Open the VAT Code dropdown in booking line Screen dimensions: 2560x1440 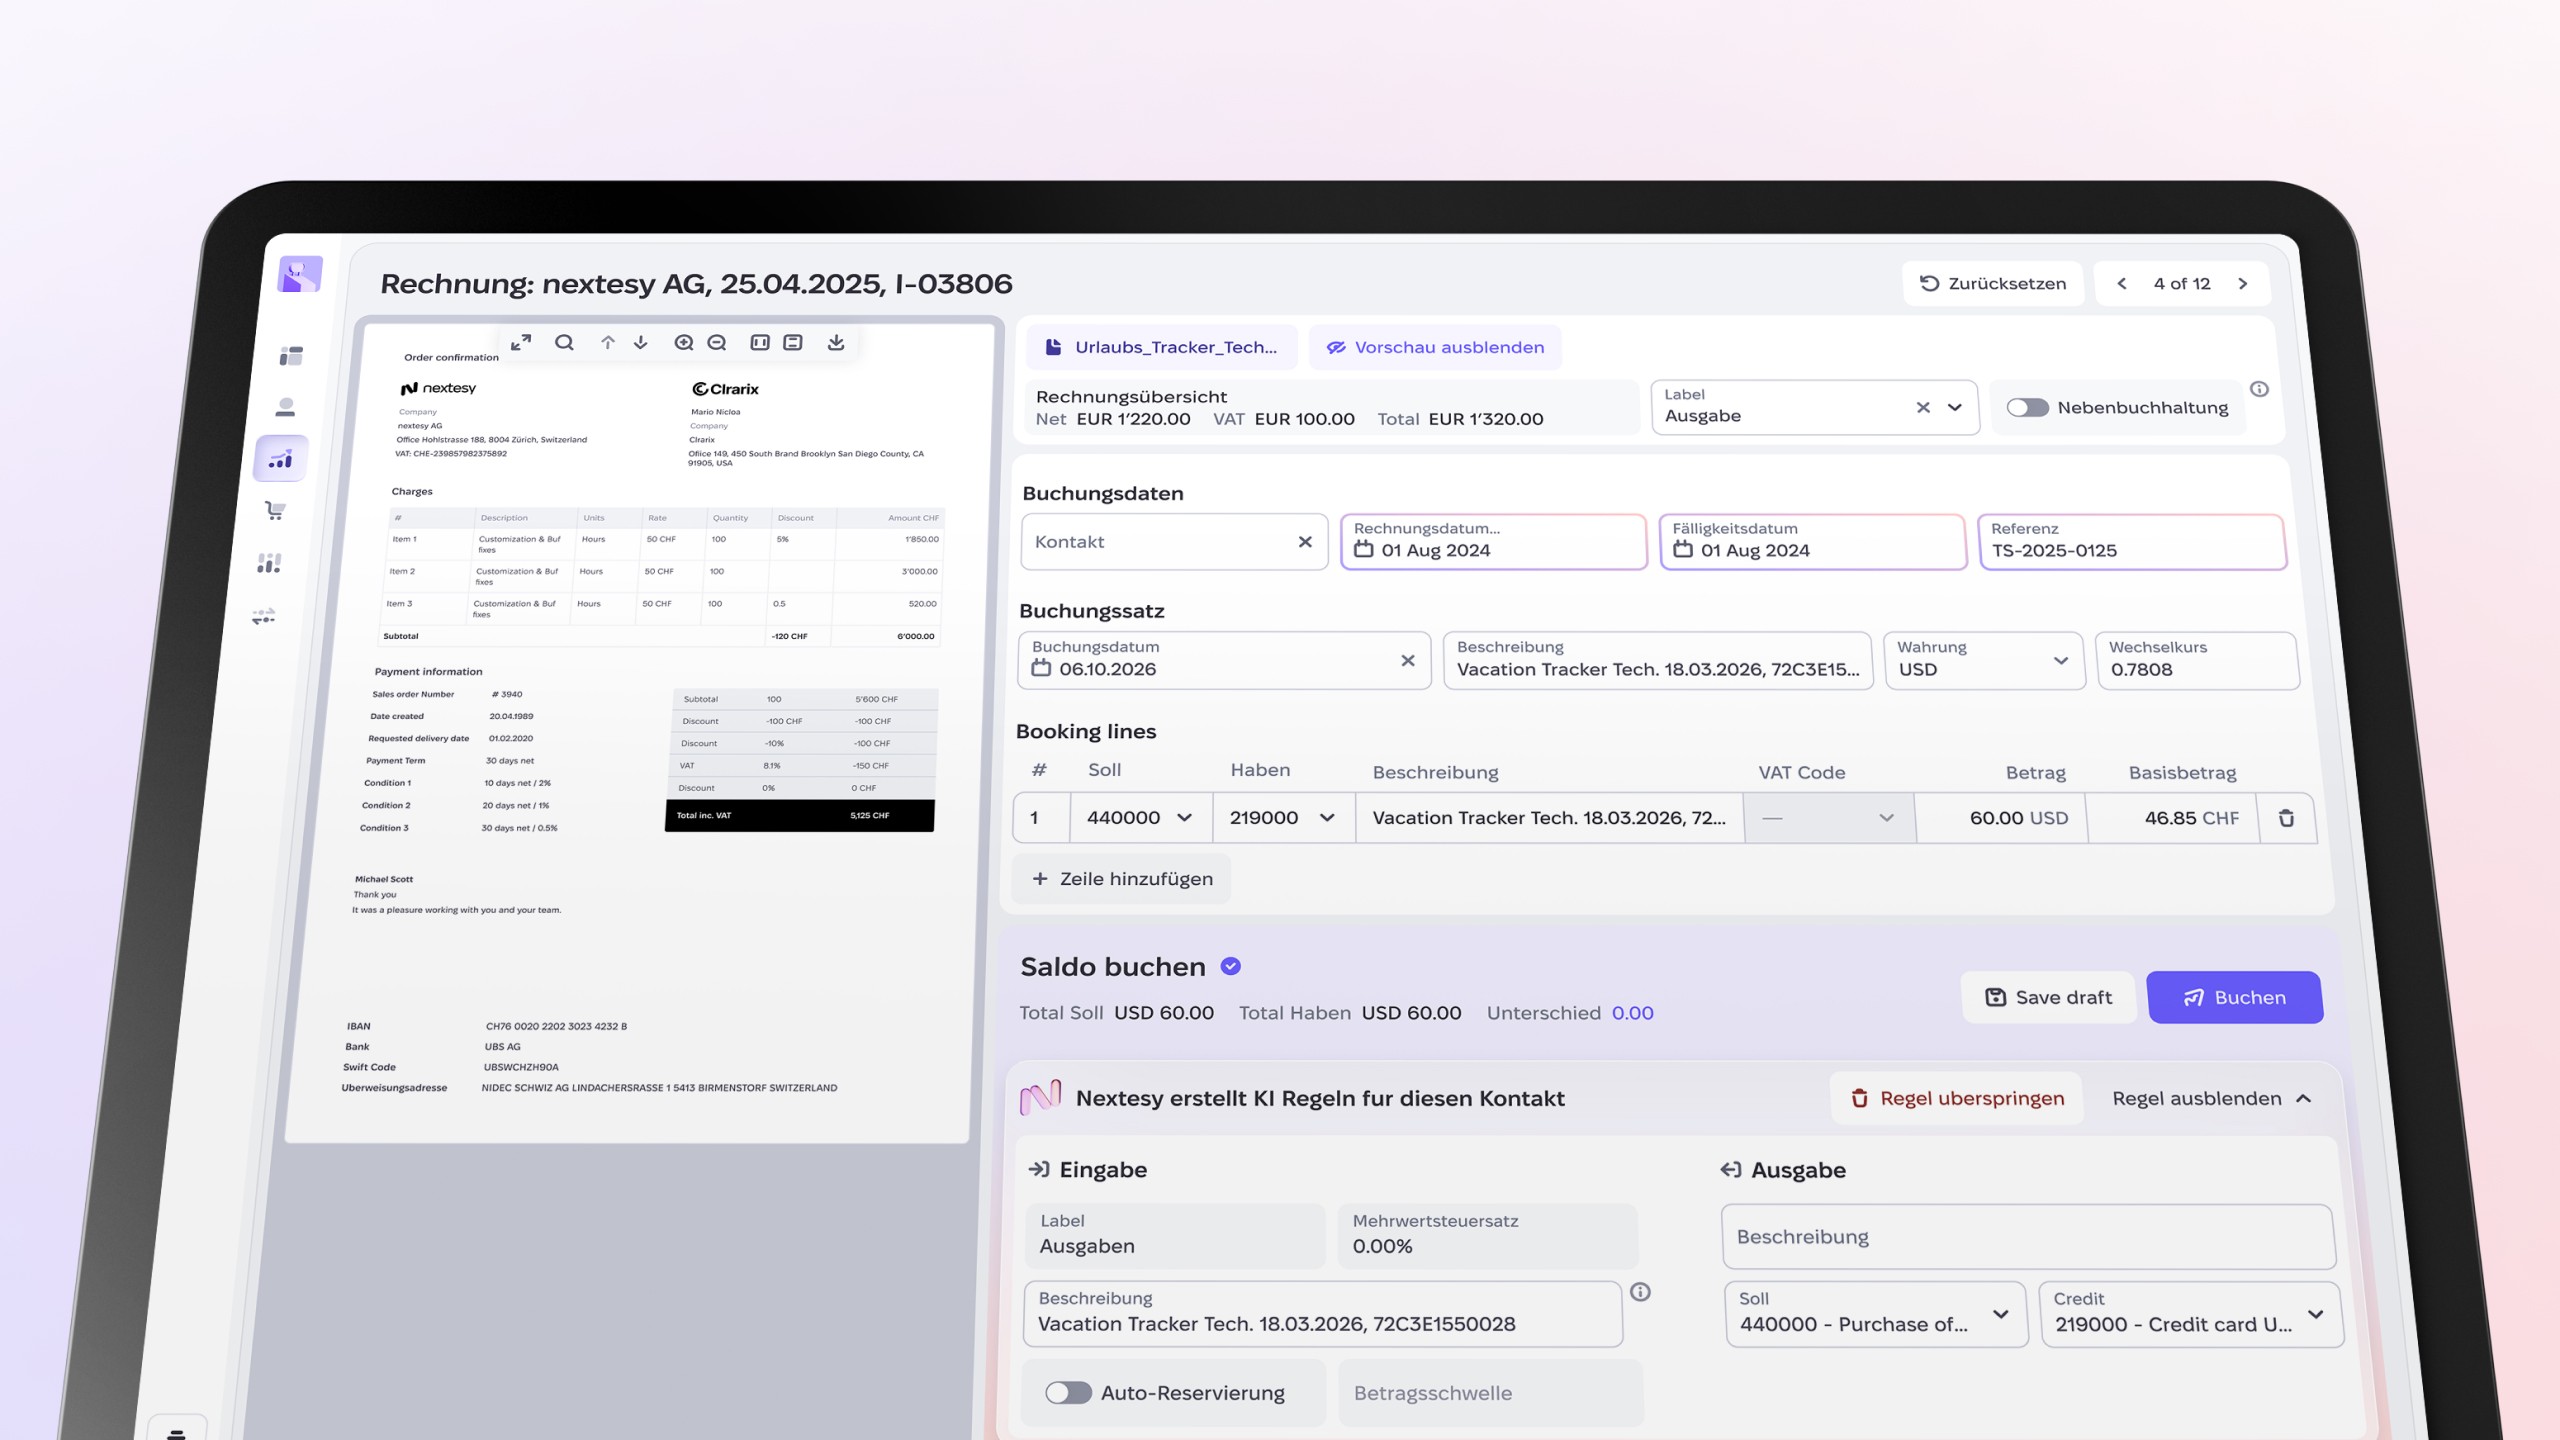click(1829, 818)
